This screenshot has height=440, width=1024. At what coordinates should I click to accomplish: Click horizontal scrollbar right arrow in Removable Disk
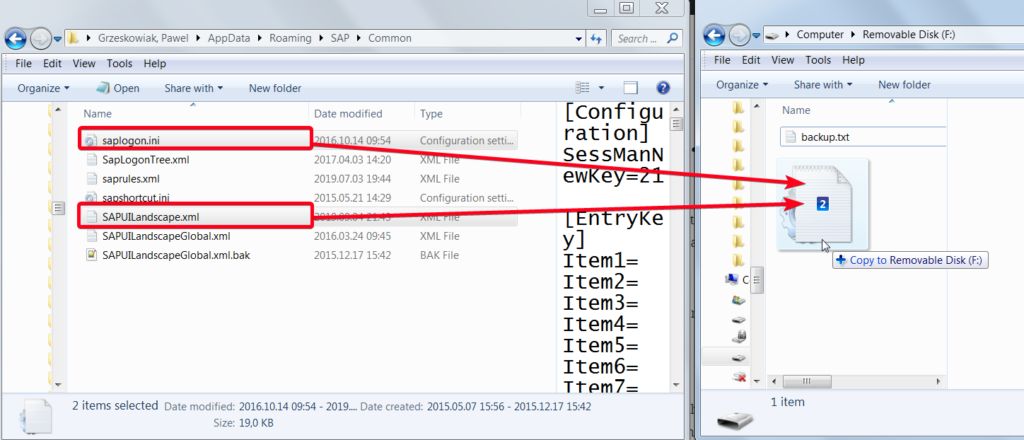click(939, 381)
